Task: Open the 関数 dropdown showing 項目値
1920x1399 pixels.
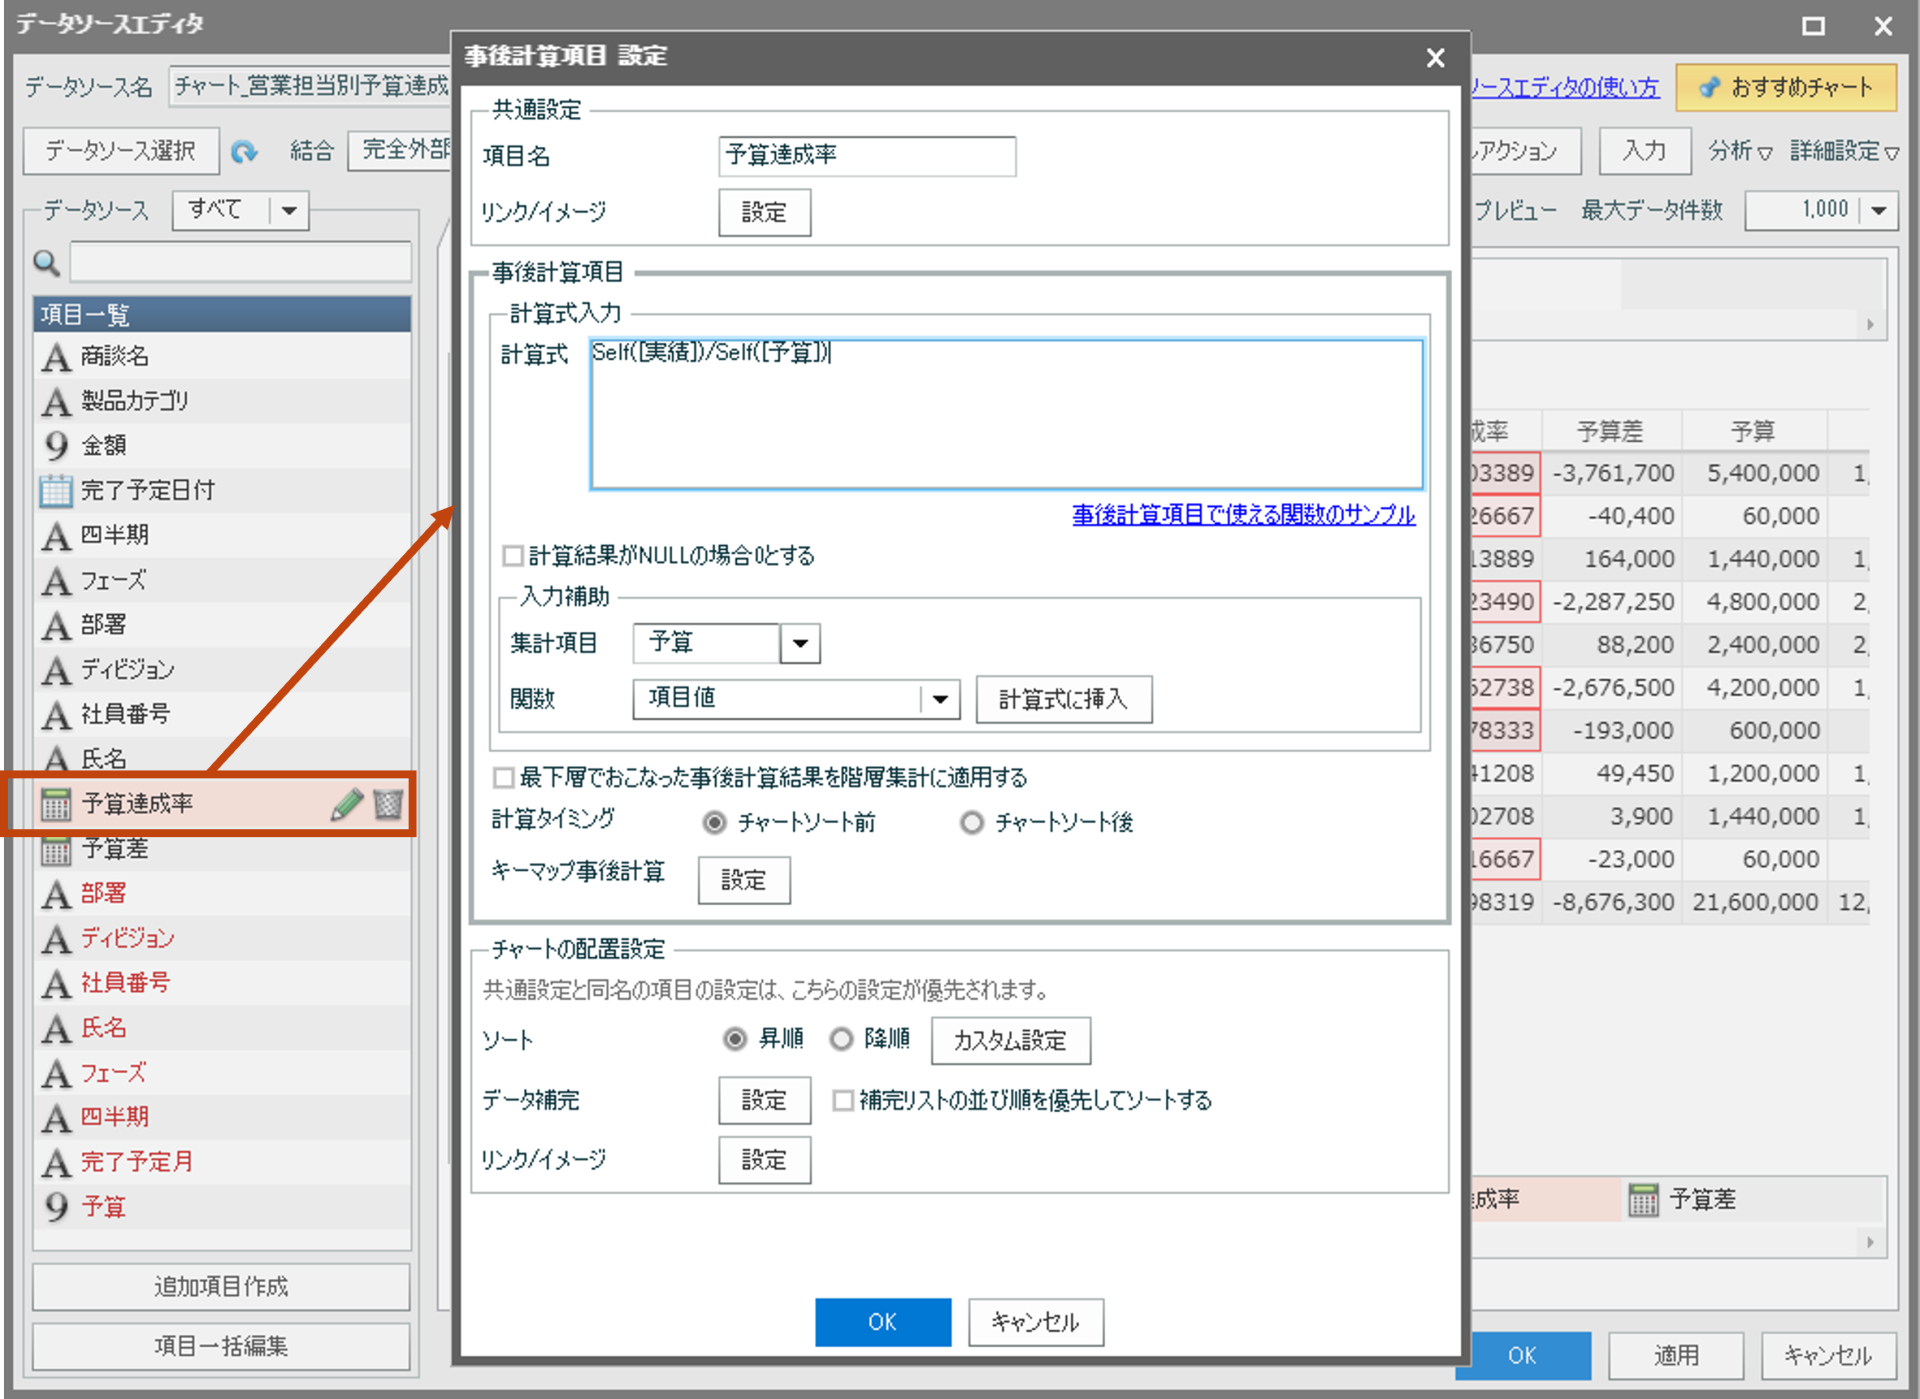Action: coord(940,698)
